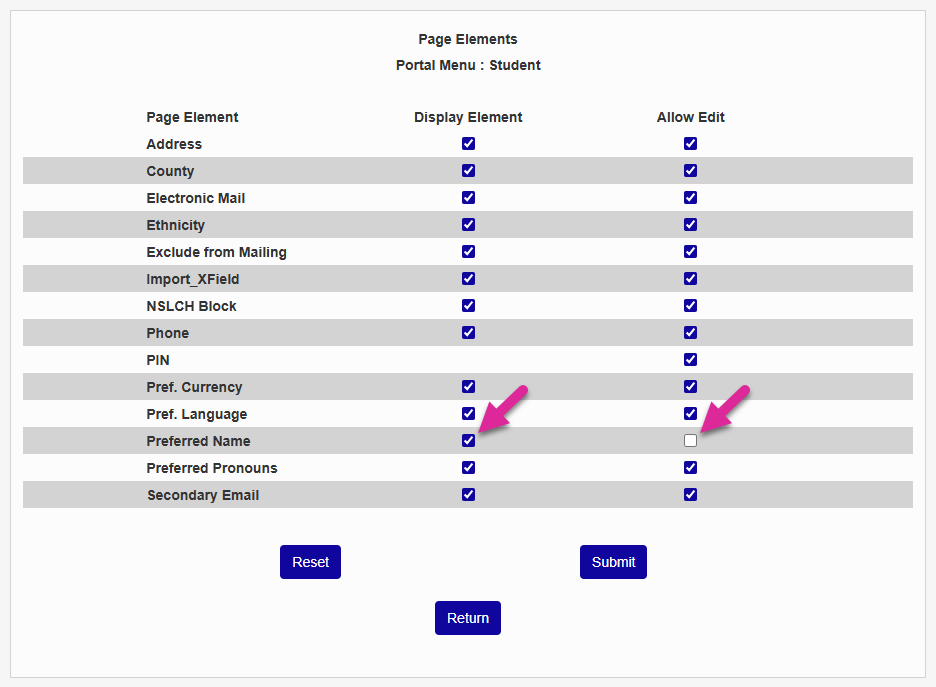The height and width of the screenshot is (687, 936).
Task: Disable Display Element for Electronic Mail
Action: pyautogui.click(x=469, y=198)
